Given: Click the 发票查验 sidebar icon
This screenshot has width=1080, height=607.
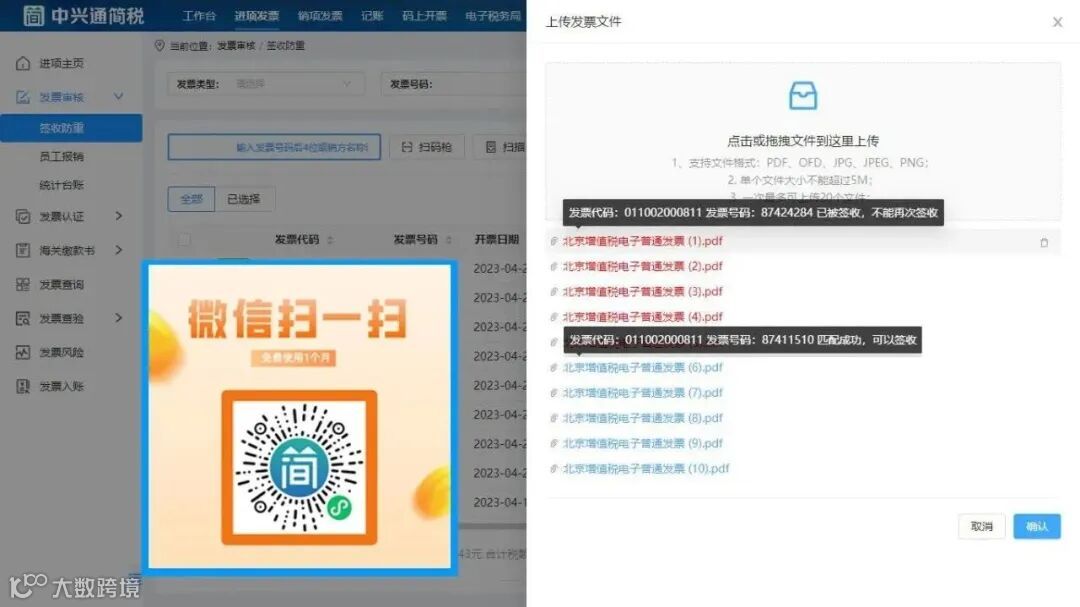Looking at the screenshot, I should click(23, 318).
